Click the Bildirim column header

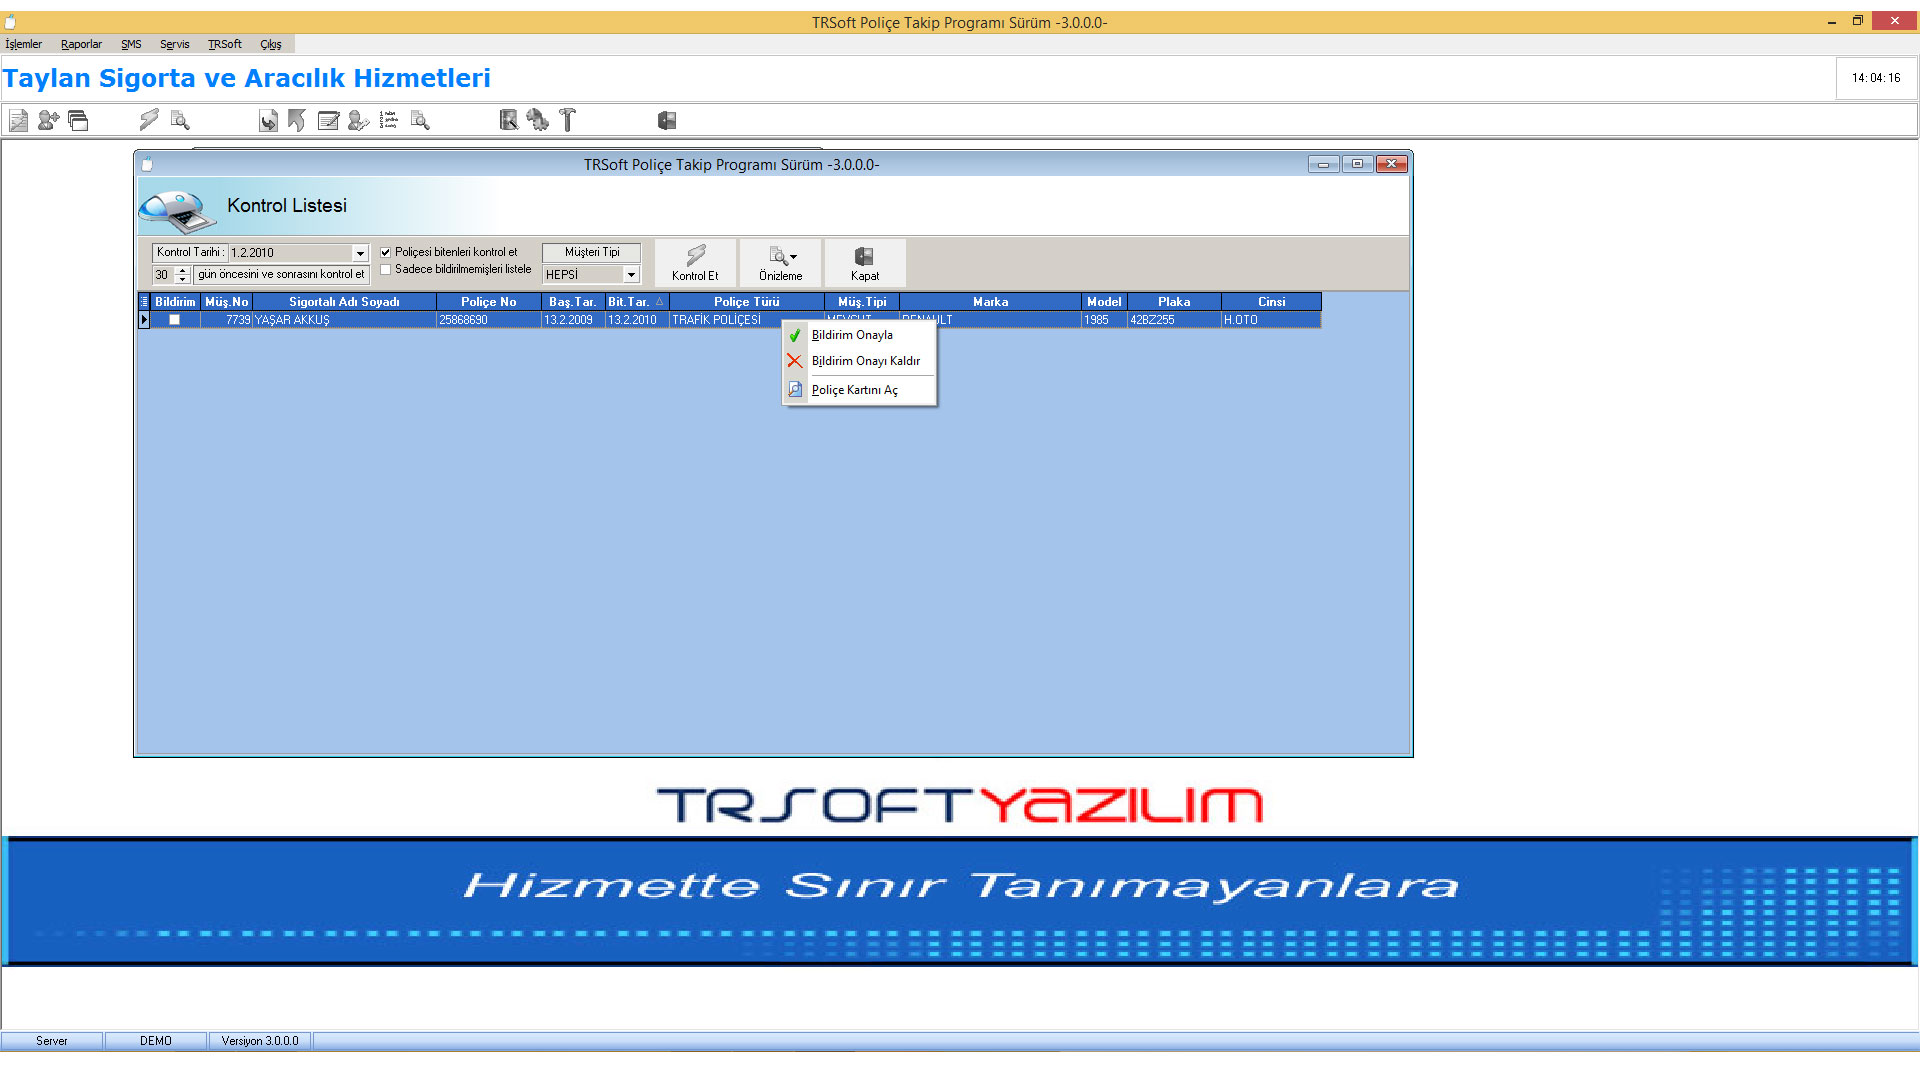pyautogui.click(x=175, y=302)
